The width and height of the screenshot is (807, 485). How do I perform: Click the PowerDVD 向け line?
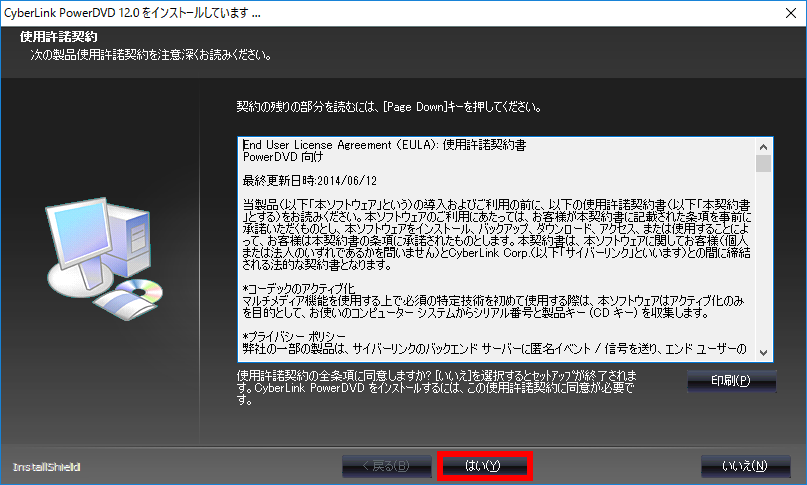tap(283, 157)
